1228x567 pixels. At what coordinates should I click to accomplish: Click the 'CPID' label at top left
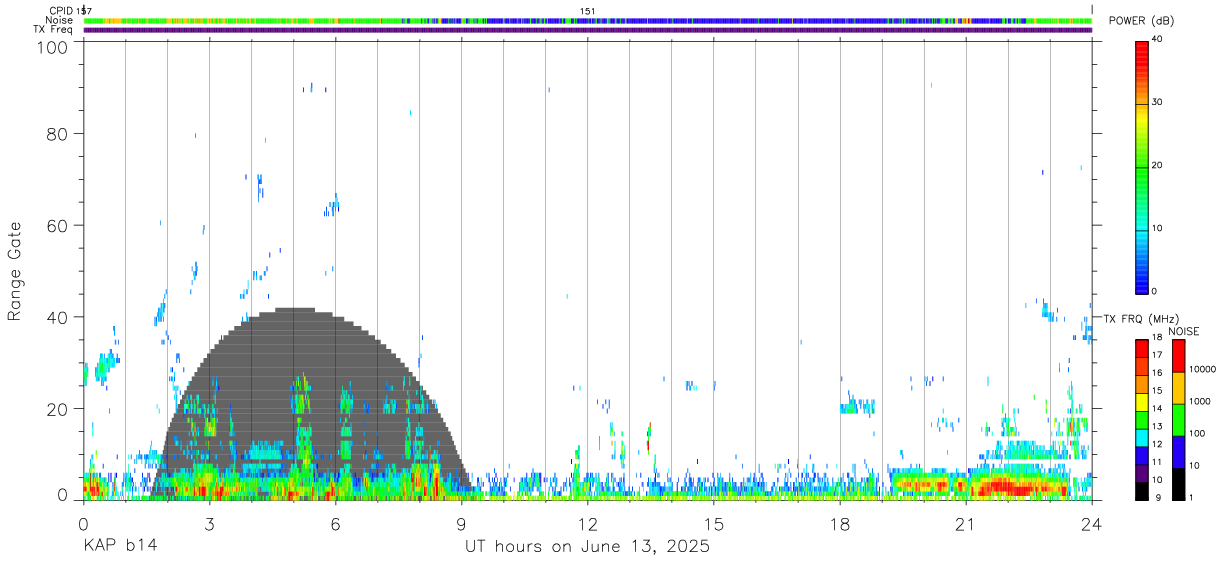coord(62,11)
